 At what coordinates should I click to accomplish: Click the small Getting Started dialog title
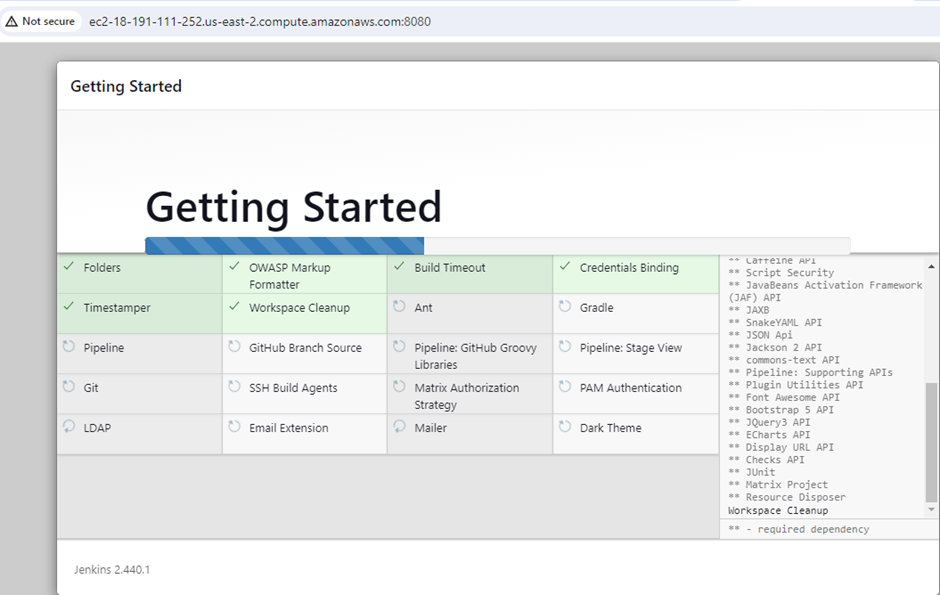click(x=126, y=86)
